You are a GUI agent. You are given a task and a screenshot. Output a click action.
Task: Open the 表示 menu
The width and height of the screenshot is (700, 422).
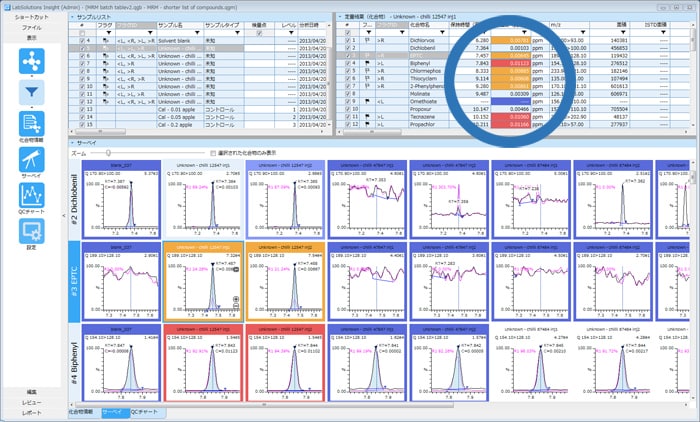pos(32,38)
